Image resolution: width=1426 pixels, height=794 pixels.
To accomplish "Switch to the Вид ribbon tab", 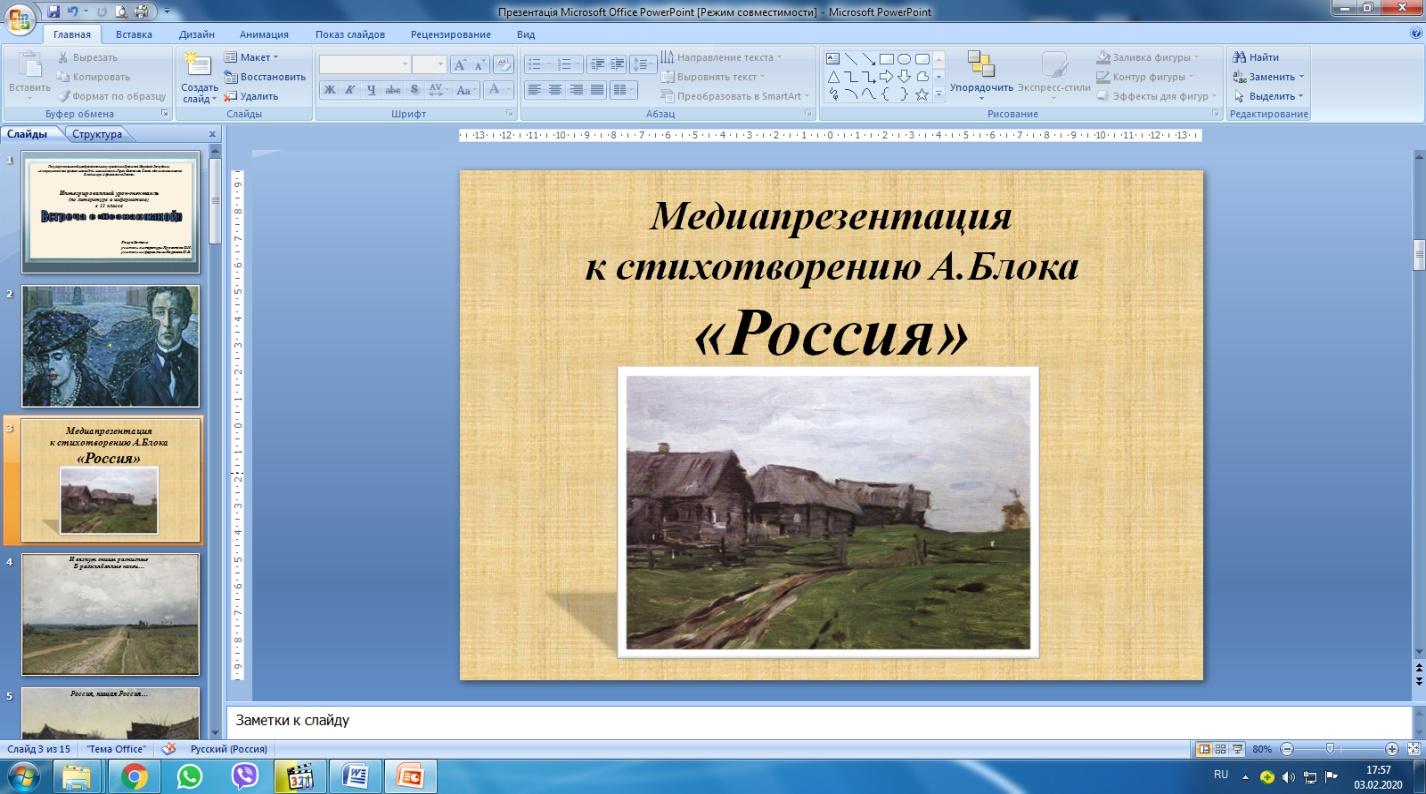I will point(526,34).
